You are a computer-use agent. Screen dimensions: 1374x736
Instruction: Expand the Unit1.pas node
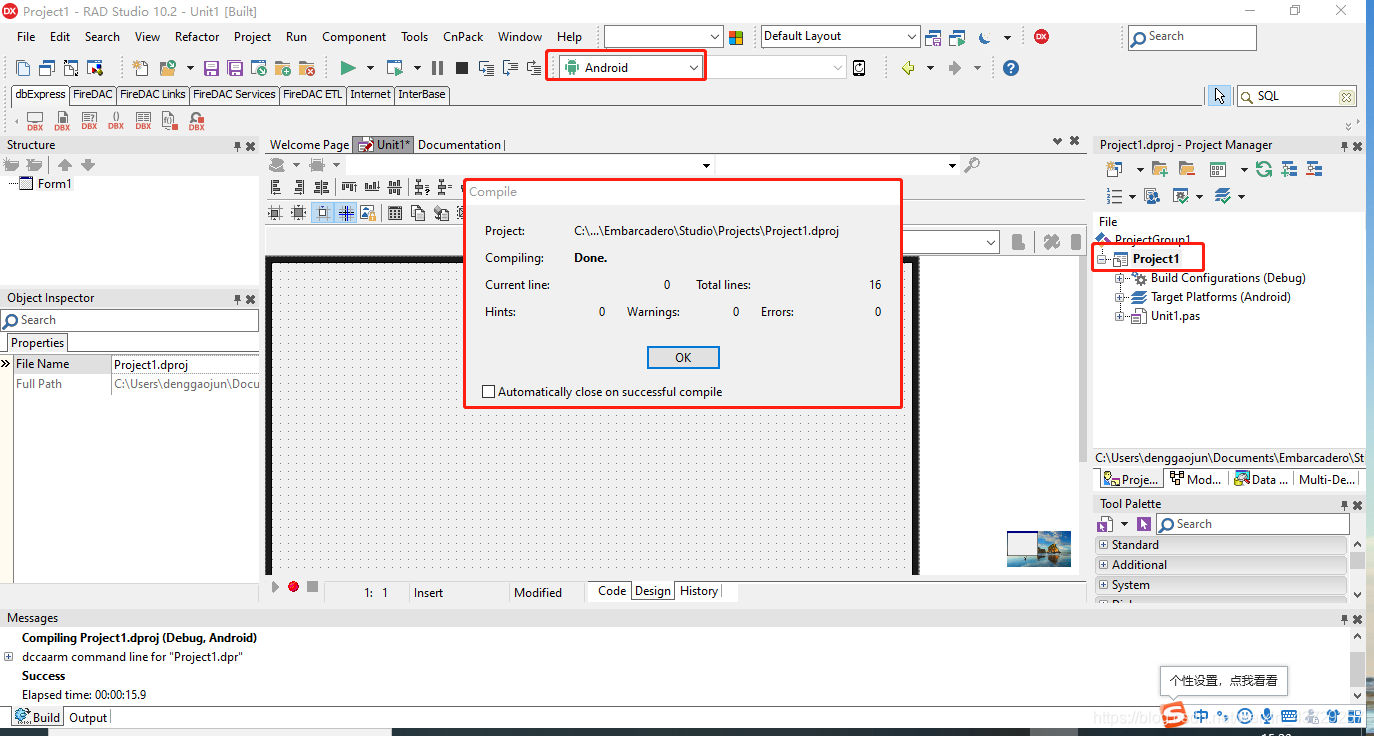coord(1121,316)
